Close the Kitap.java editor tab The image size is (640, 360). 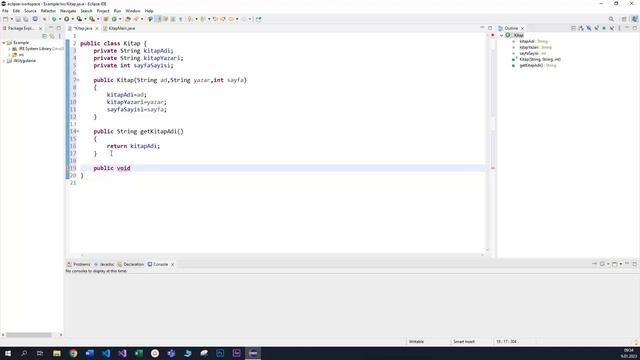click(x=97, y=29)
